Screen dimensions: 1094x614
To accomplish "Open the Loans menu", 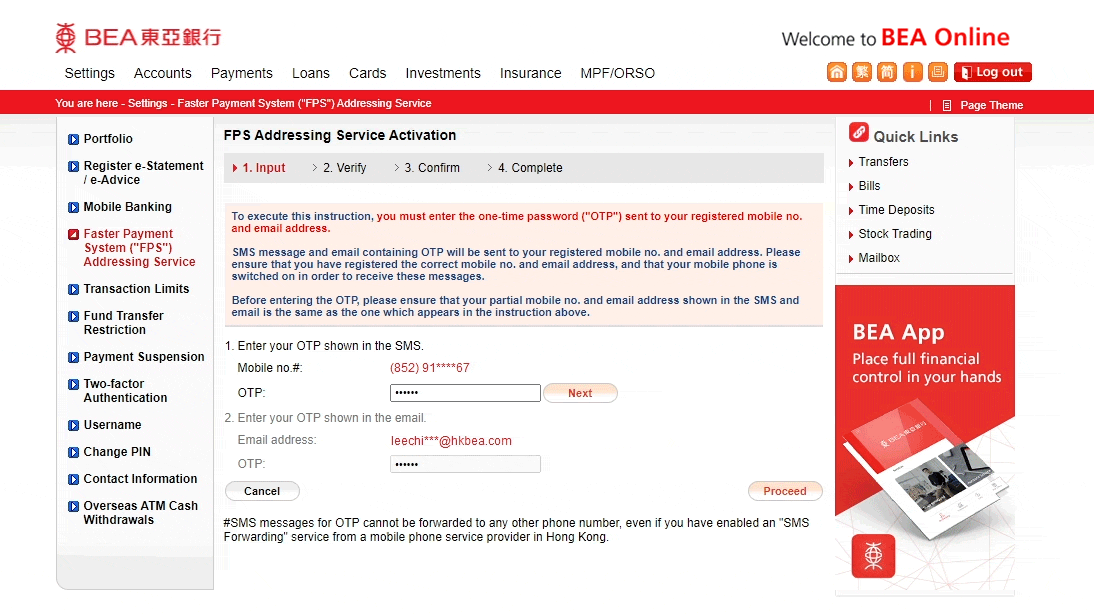I will point(310,73).
